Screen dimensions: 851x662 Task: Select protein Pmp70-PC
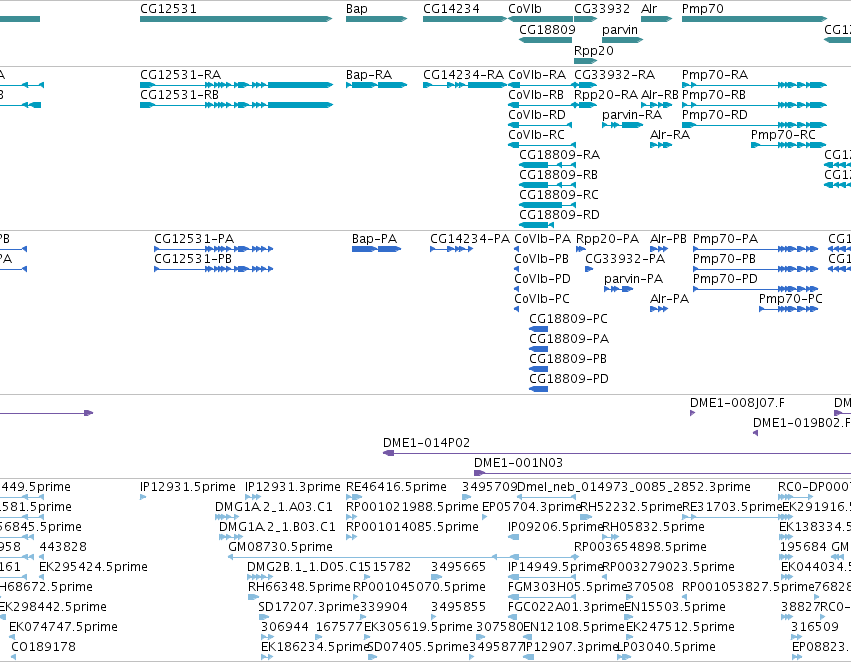(791, 298)
